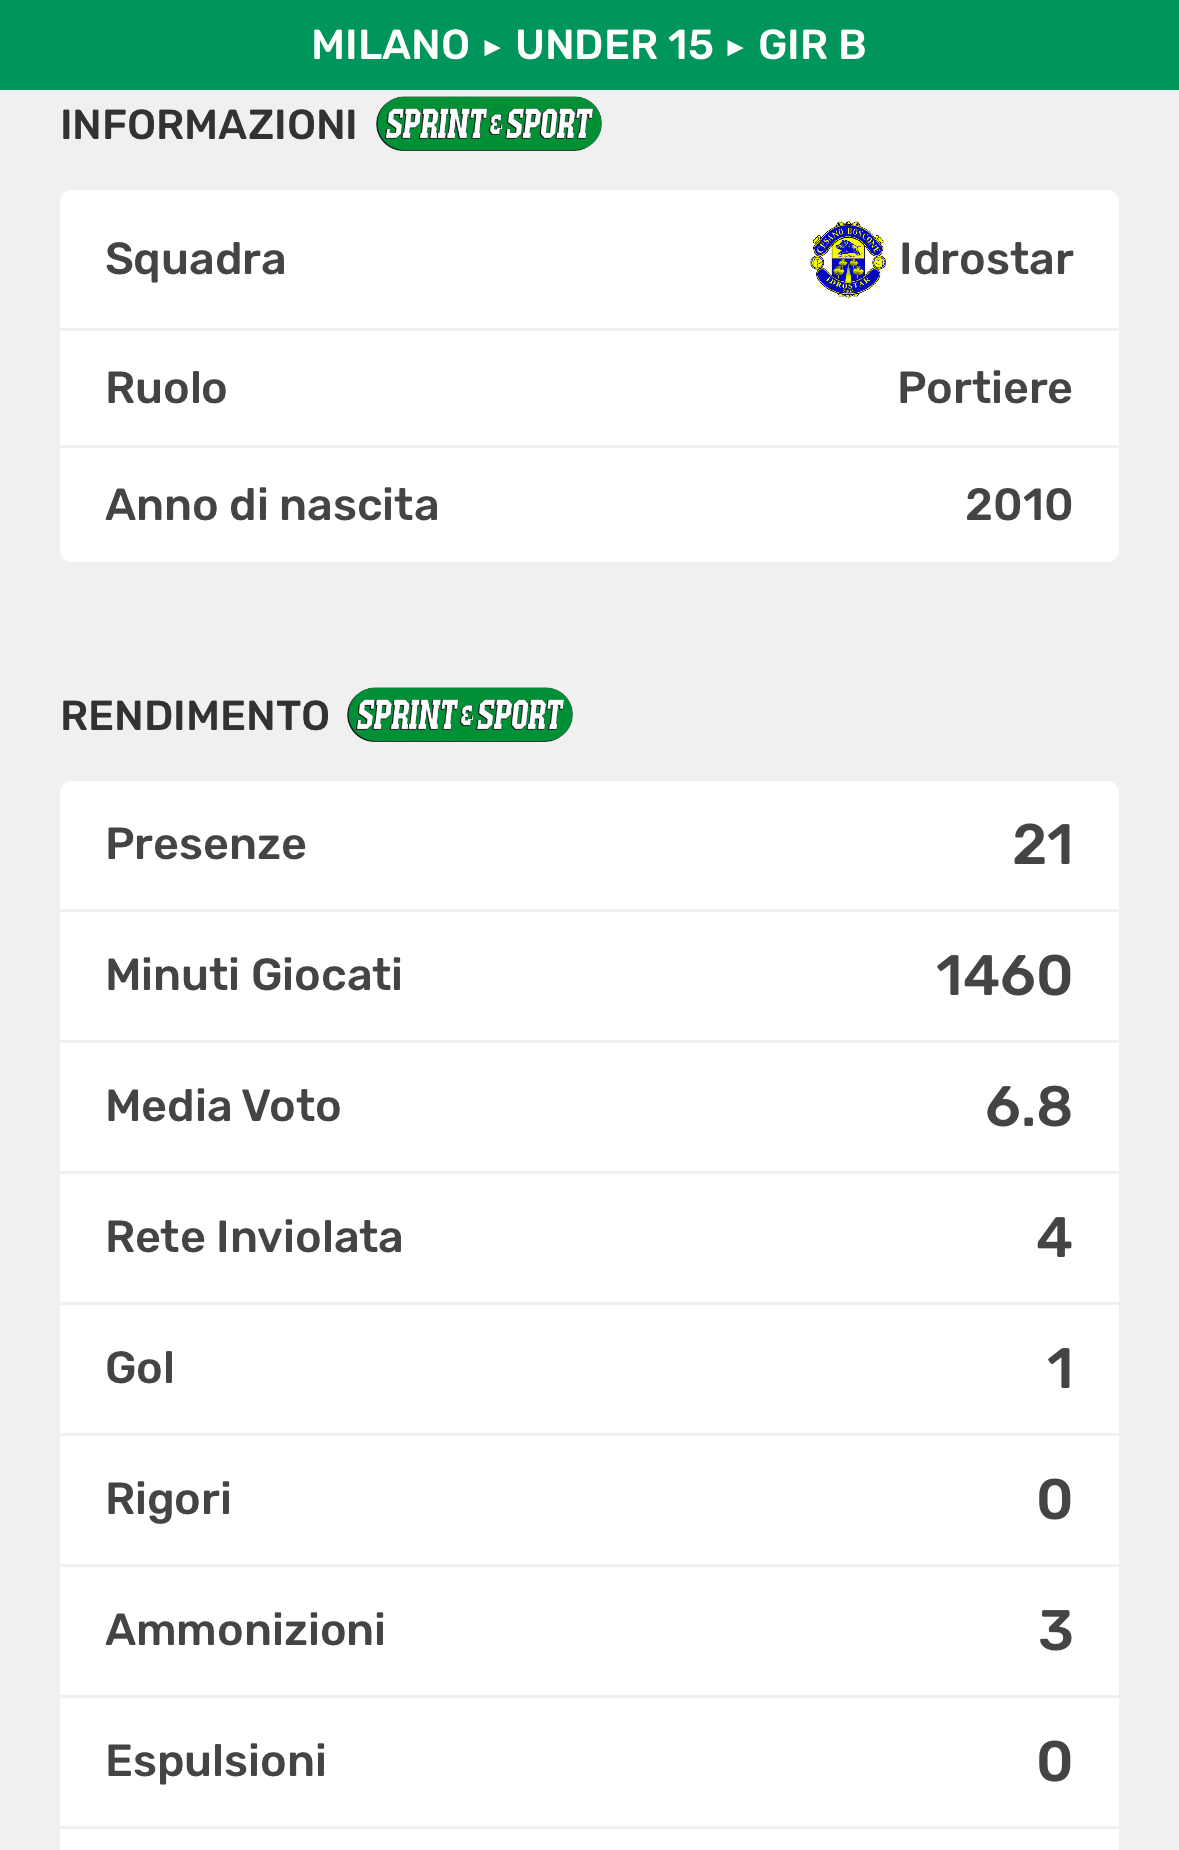1179x1850 pixels.
Task: Select the Ammonizioni row
Action: point(589,1631)
